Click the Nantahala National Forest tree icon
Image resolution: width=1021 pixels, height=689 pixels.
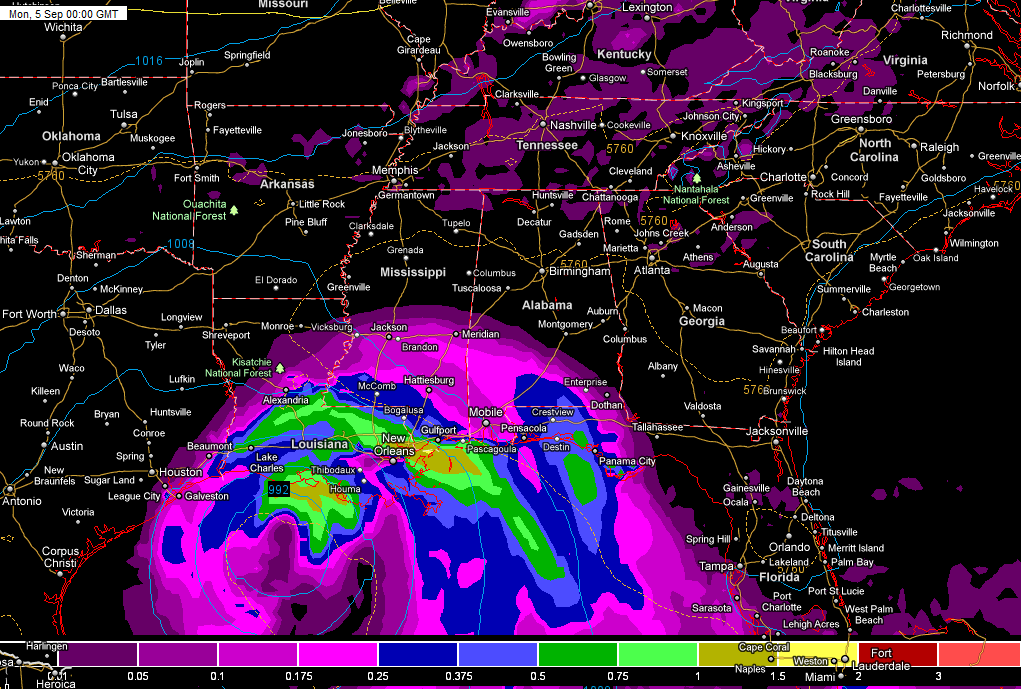click(x=697, y=177)
